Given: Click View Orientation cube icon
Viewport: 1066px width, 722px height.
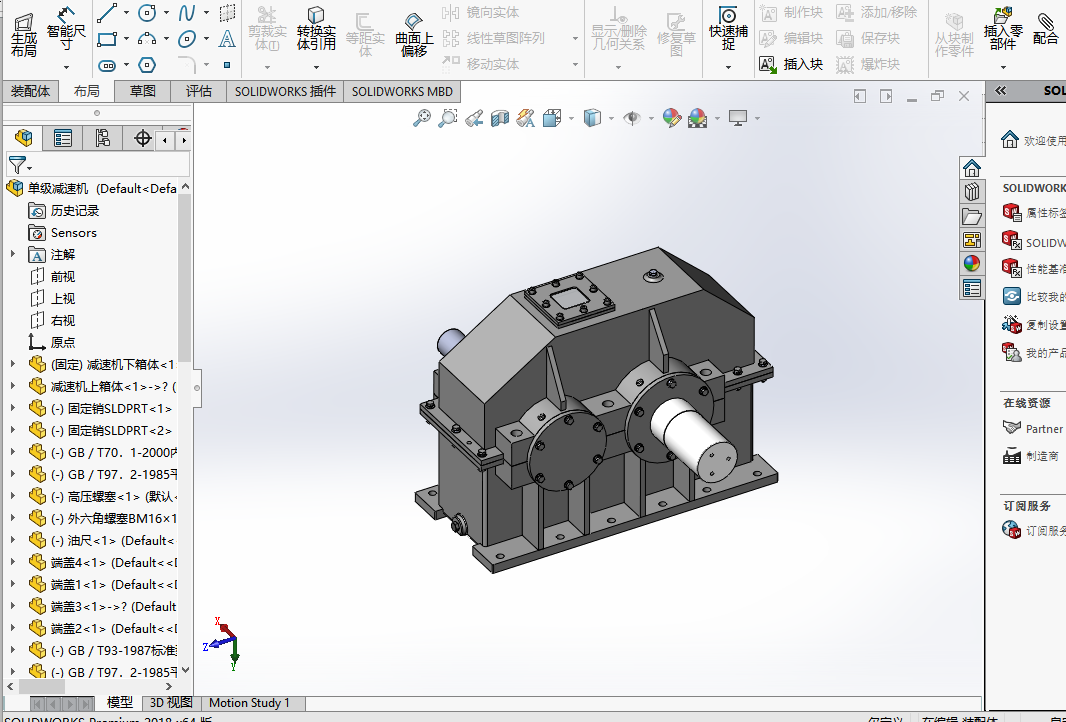Looking at the screenshot, I should pyautogui.click(x=552, y=118).
